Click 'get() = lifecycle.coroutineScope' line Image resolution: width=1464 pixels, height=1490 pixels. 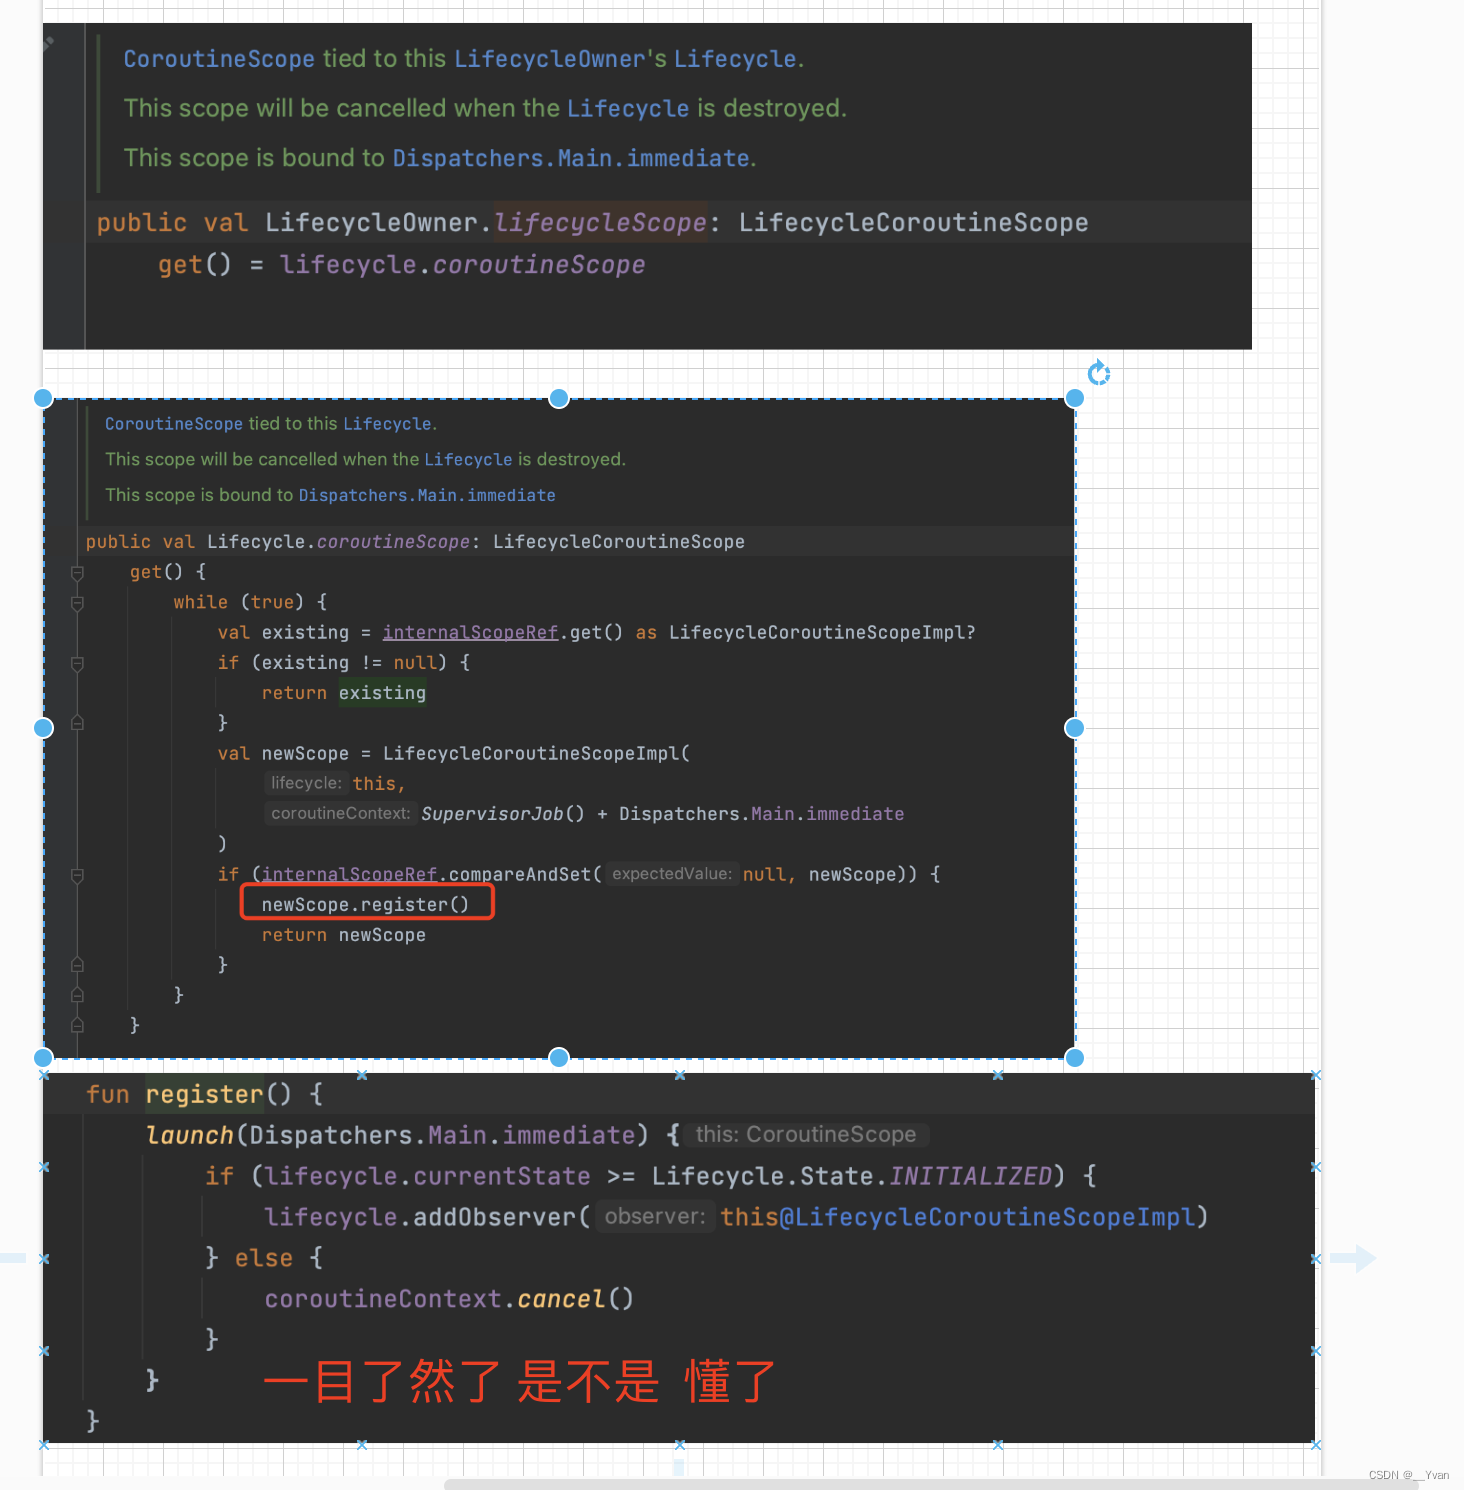[401, 265]
